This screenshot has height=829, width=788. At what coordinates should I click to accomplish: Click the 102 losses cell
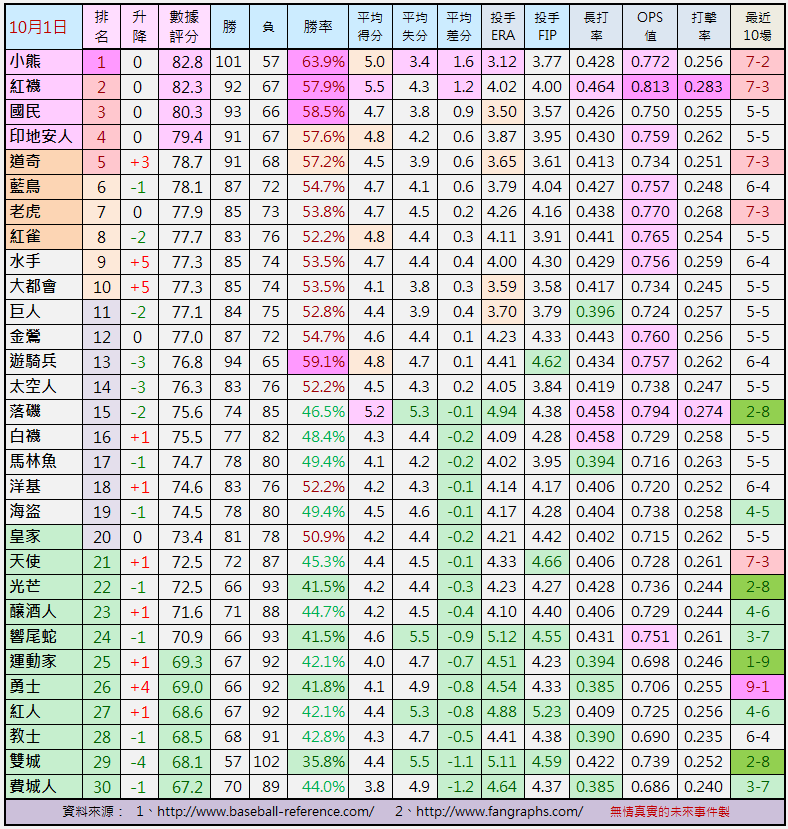(268, 762)
